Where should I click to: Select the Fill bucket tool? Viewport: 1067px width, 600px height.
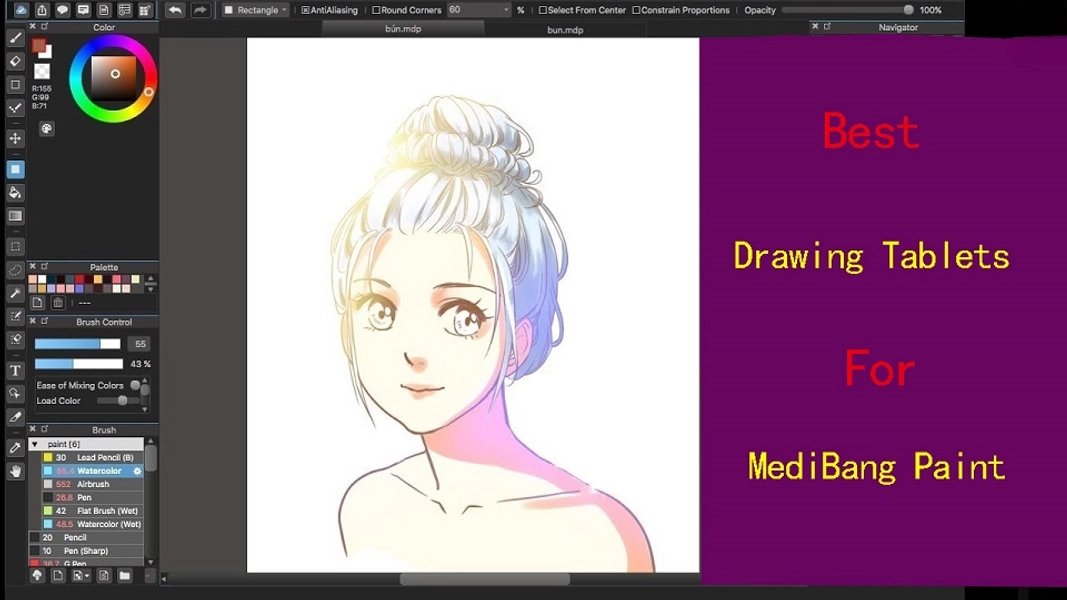tap(14, 191)
